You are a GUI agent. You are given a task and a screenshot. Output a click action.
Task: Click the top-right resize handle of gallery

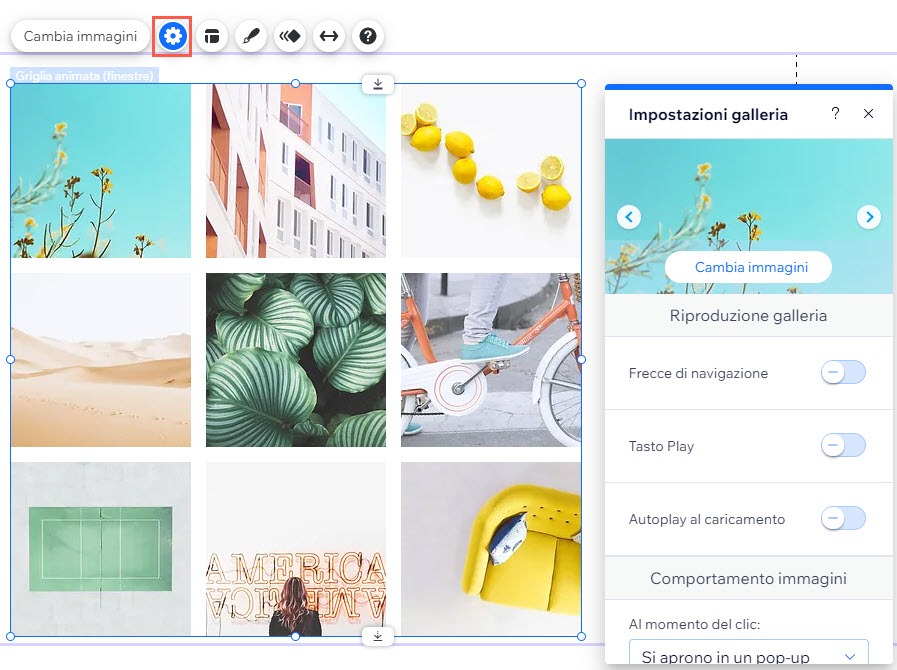tap(581, 84)
